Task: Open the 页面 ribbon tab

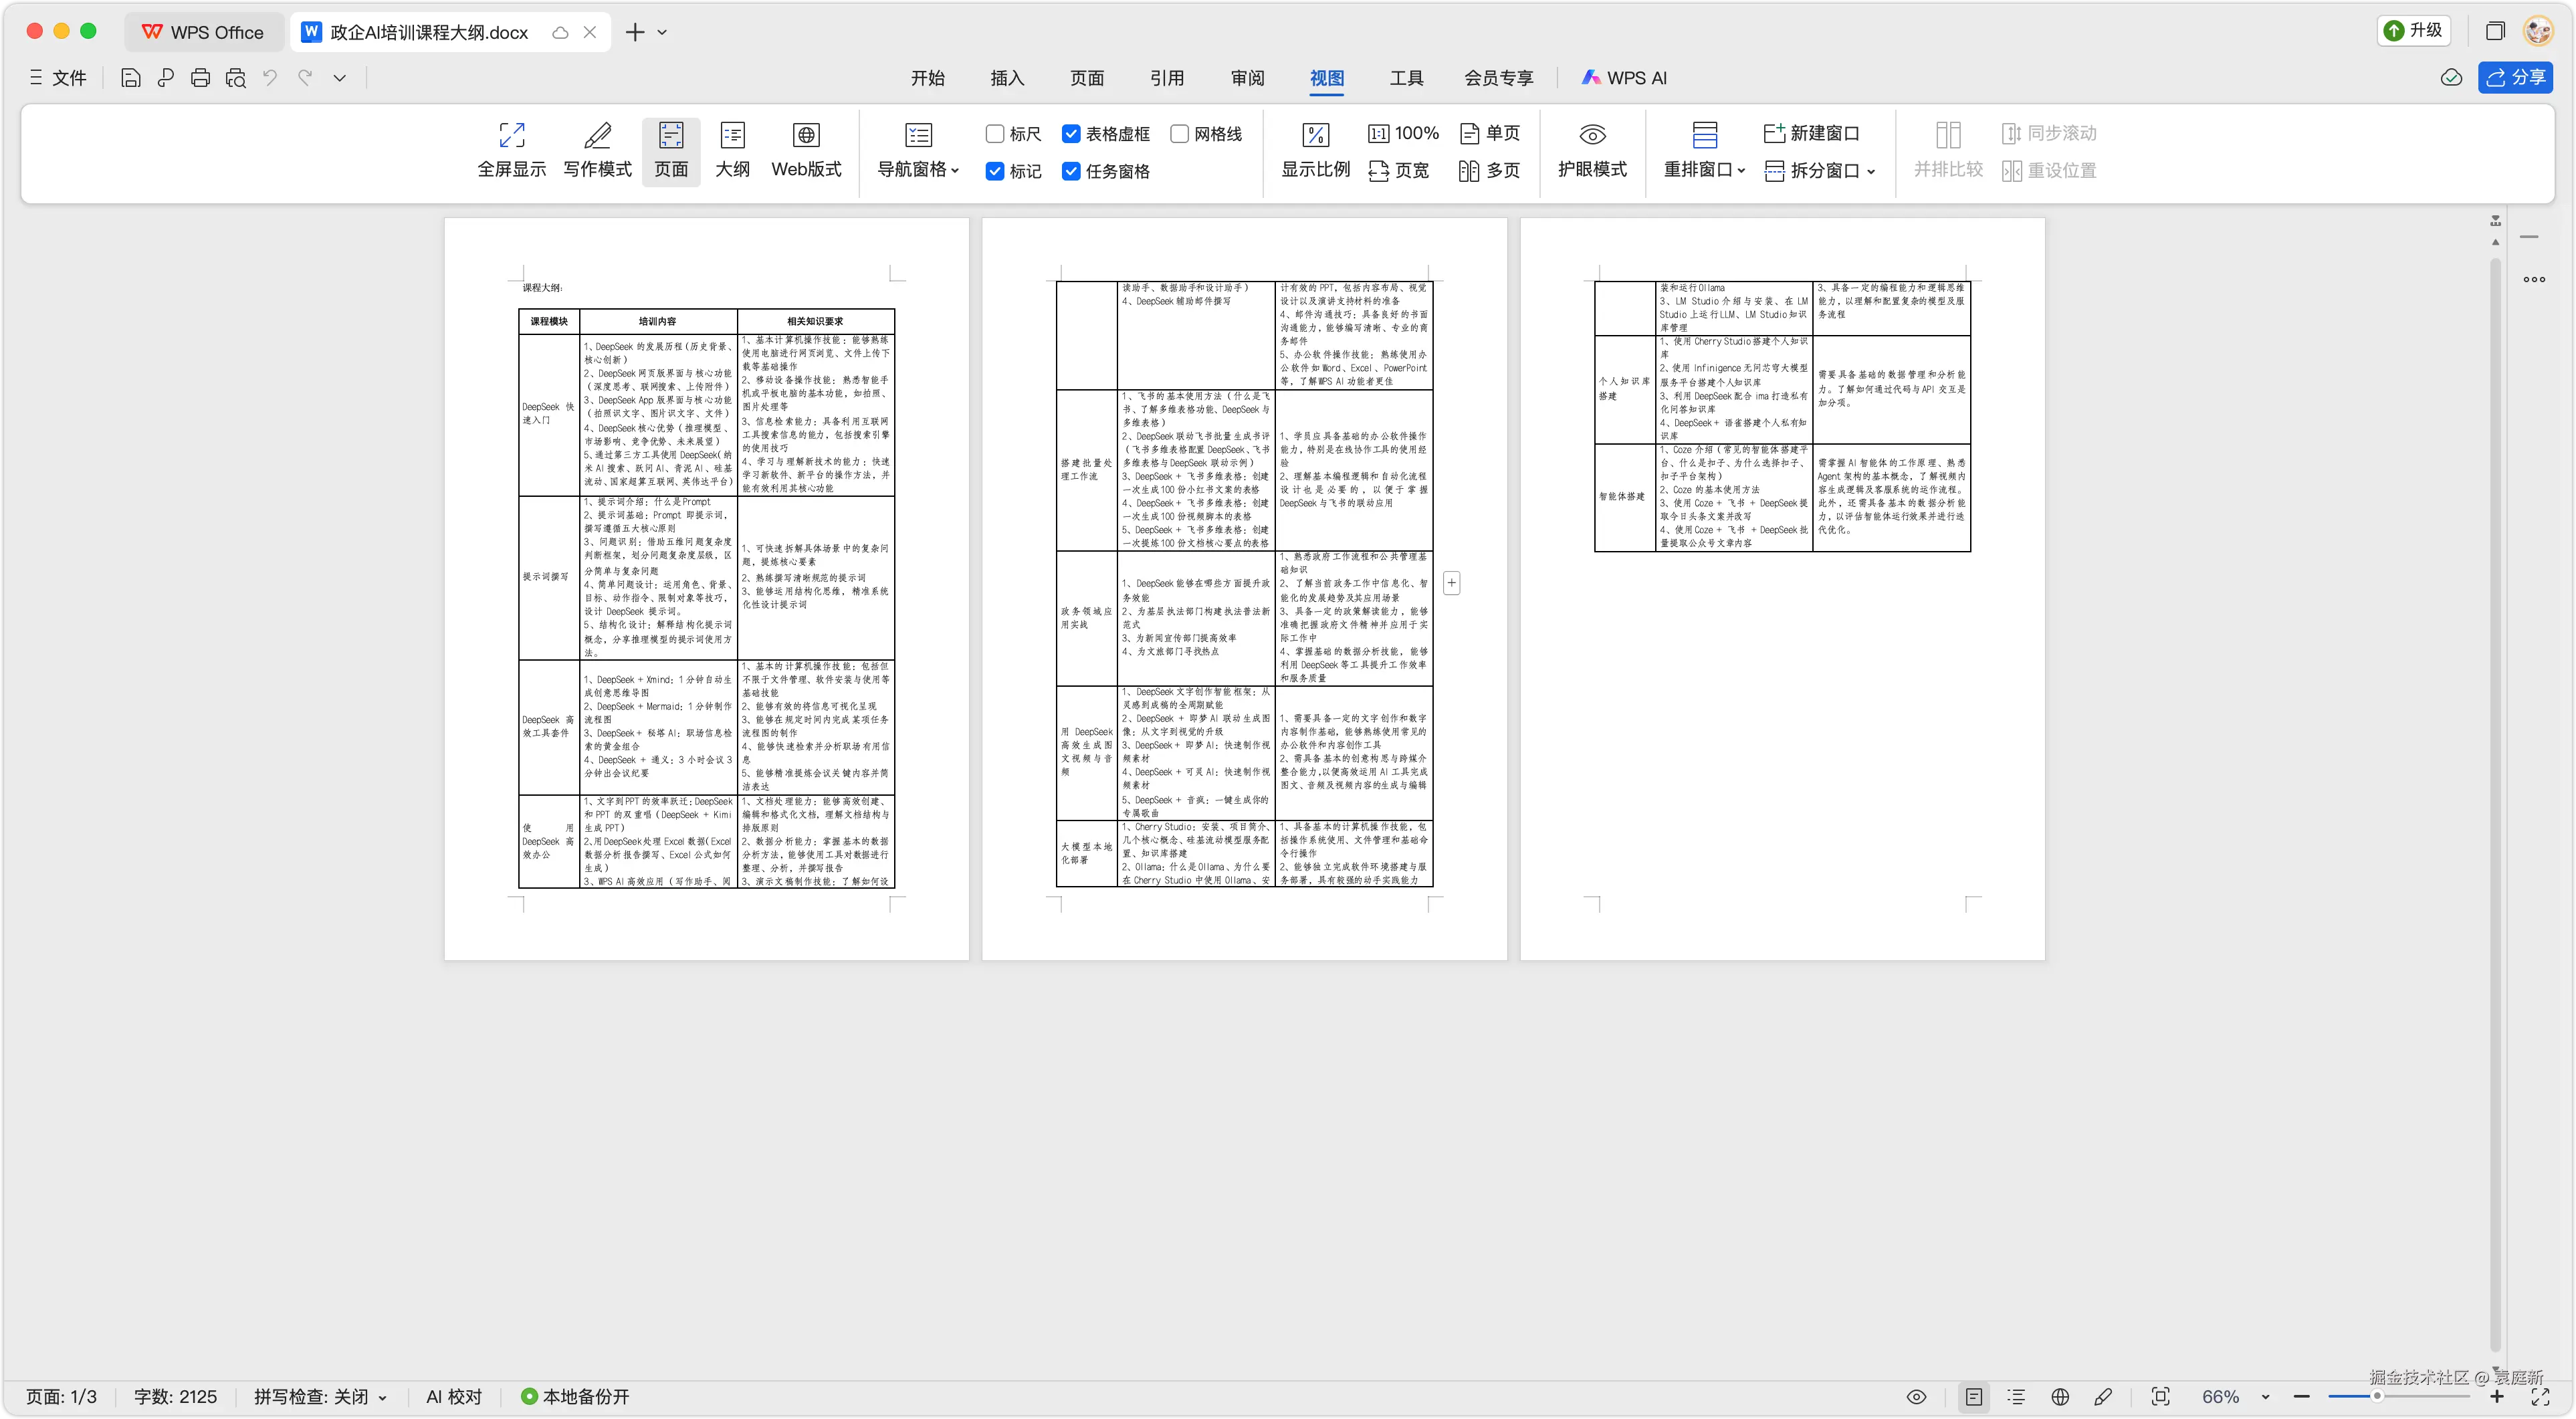Action: [1087, 78]
